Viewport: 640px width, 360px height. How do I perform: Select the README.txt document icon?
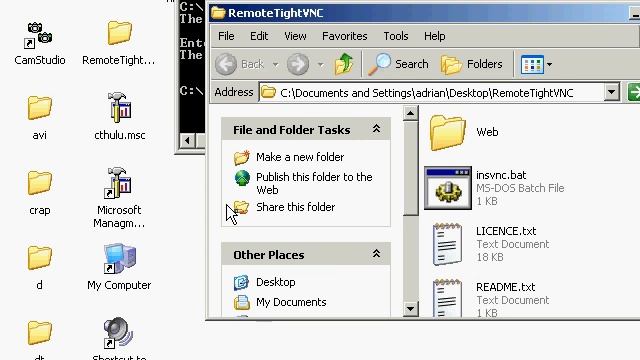(x=447, y=298)
